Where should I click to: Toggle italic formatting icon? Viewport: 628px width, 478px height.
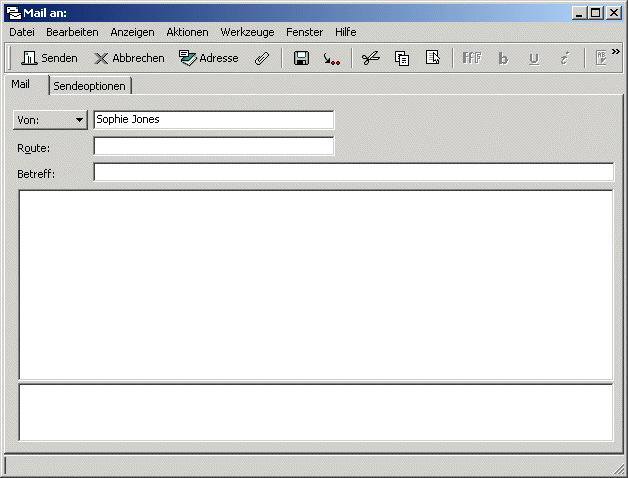(565, 58)
